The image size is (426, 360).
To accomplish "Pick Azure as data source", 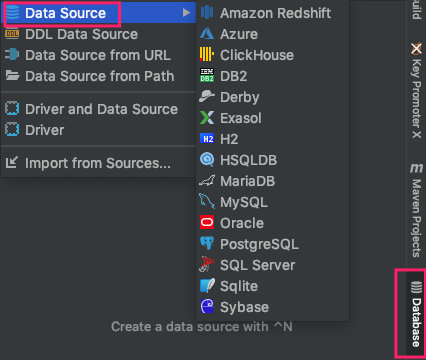I will (x=273, y=34).
